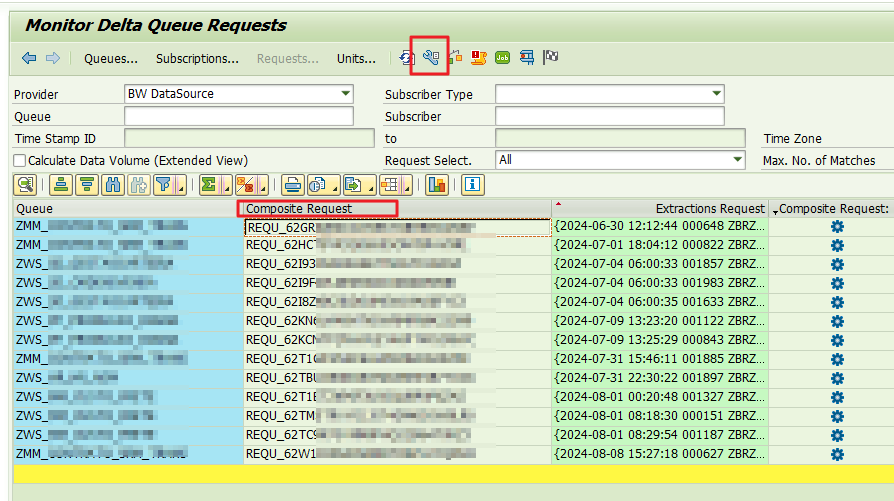The height and width of the screenshot is (501, 894).
Task: Expand the filter funnel's dropdown arrow
Action: (181, 186)
